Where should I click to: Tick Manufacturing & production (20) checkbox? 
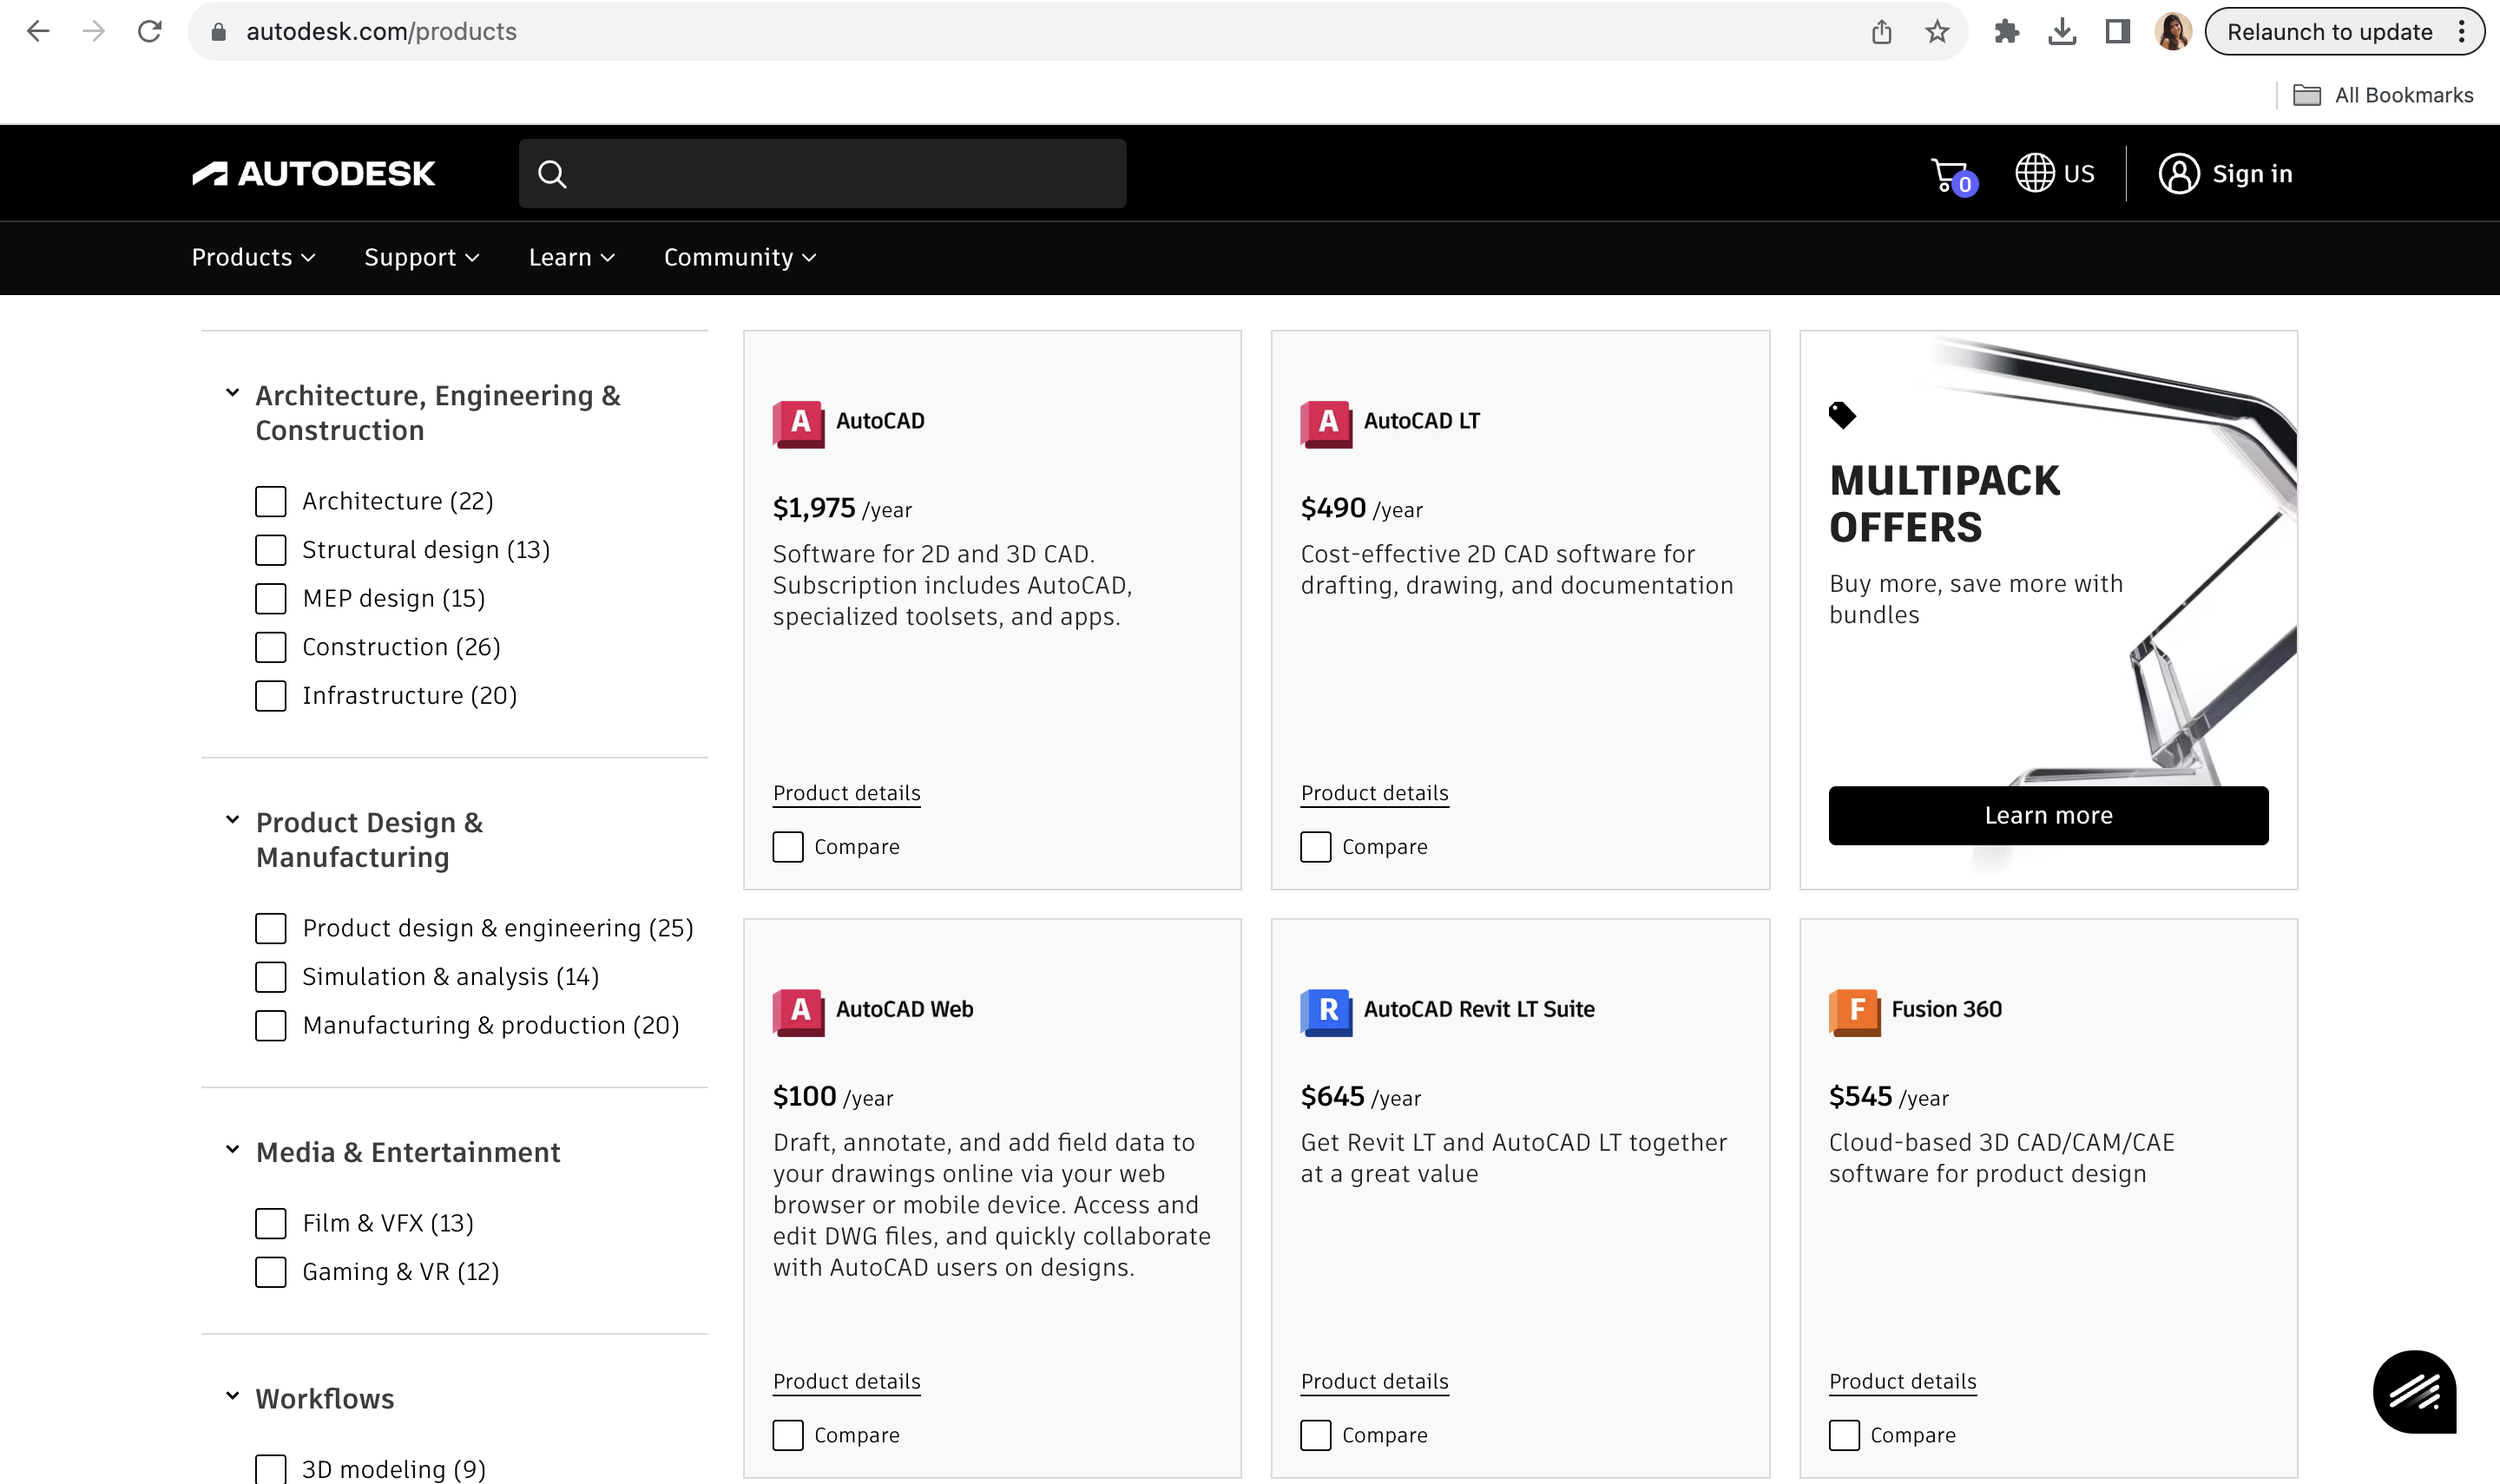pyautogui.click(x=270, y=1025)
